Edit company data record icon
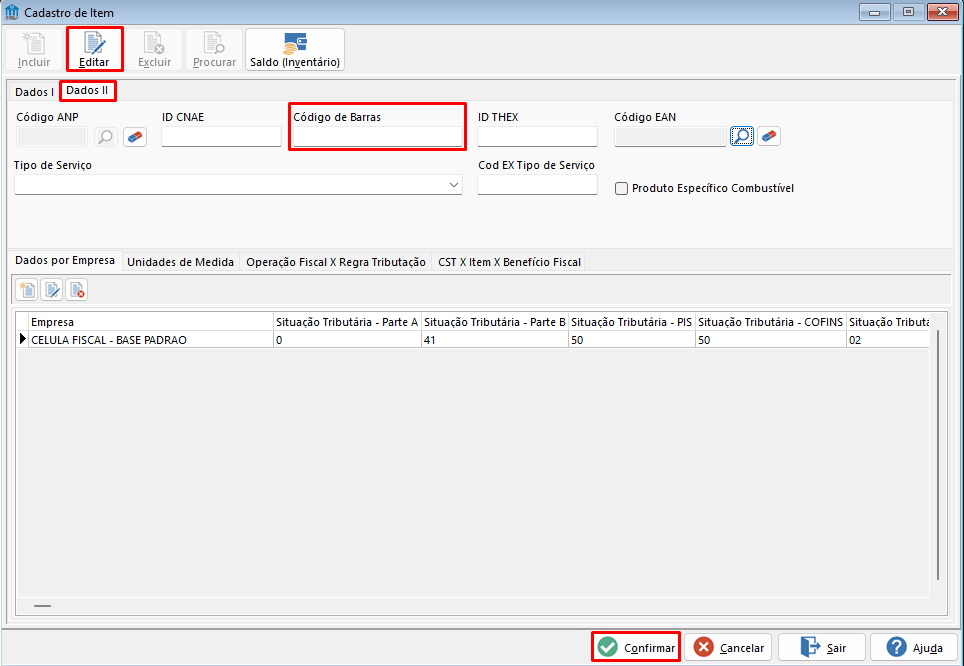The image size is (964, 666). (52, 290)
